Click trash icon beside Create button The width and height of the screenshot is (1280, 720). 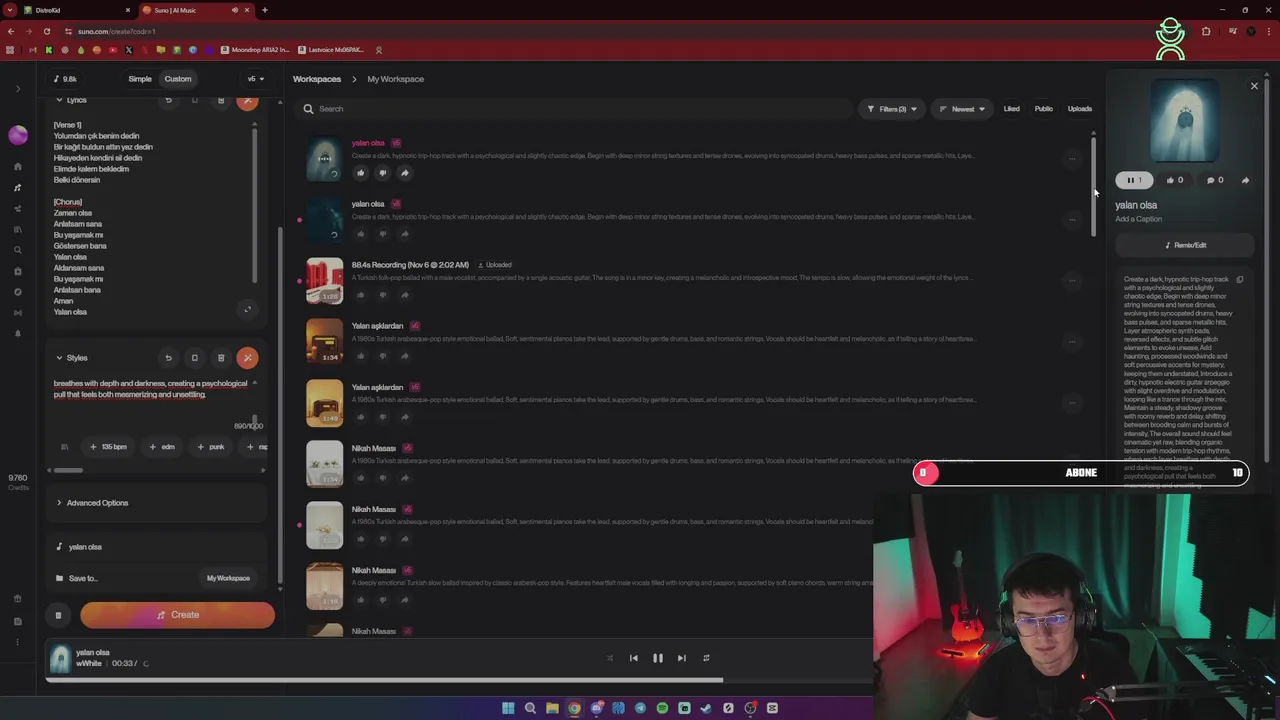[x=58, y=615]
